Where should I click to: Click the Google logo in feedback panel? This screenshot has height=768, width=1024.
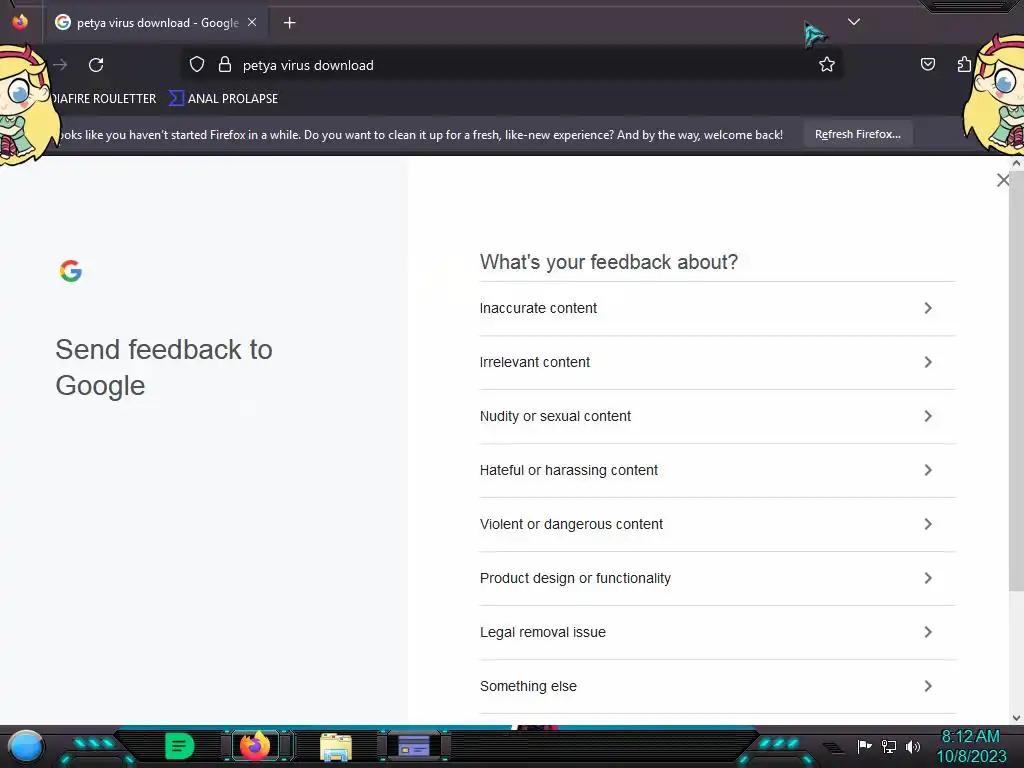tap(71, 270)
